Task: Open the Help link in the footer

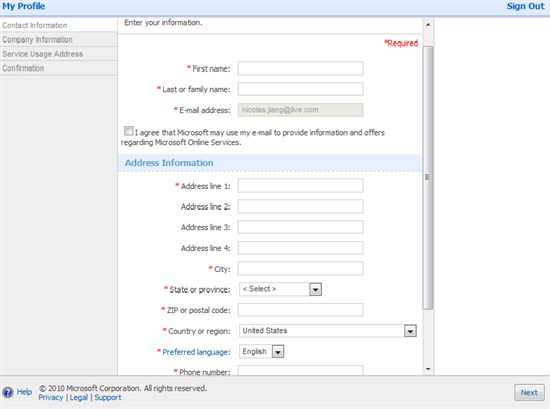Action: (24, 392)
